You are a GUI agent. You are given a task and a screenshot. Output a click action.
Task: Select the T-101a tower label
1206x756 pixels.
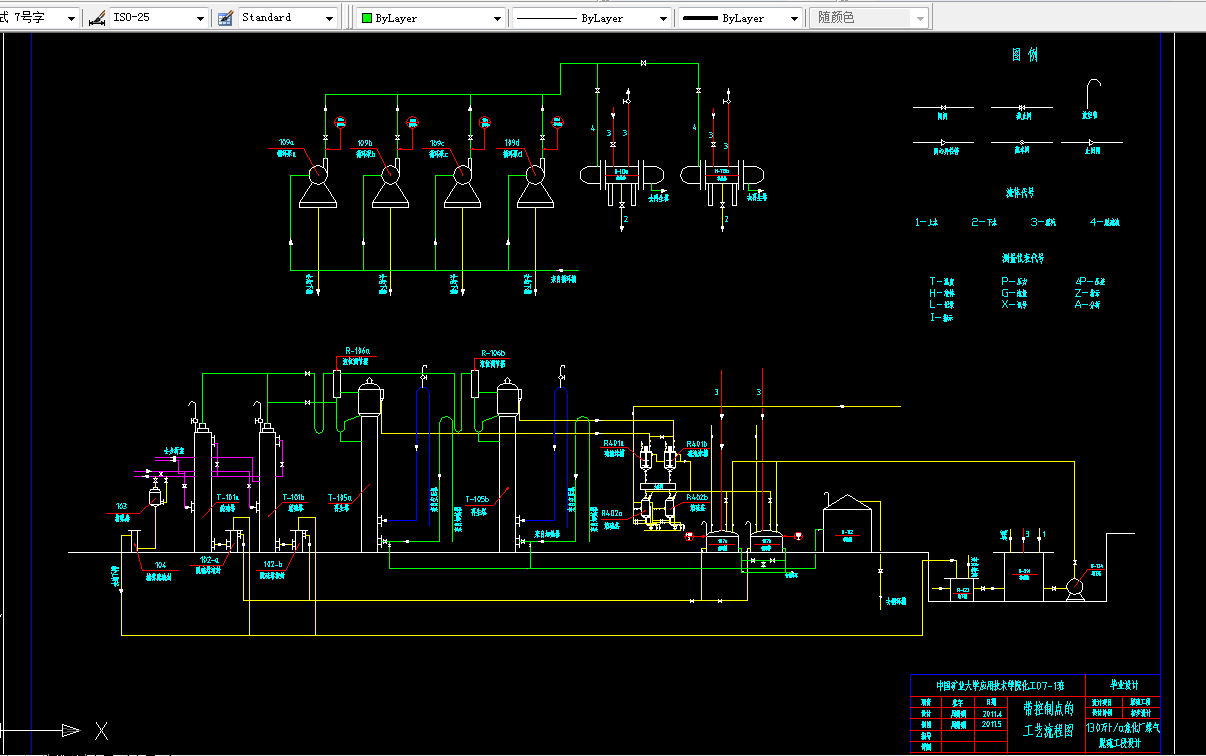[229, 497]
